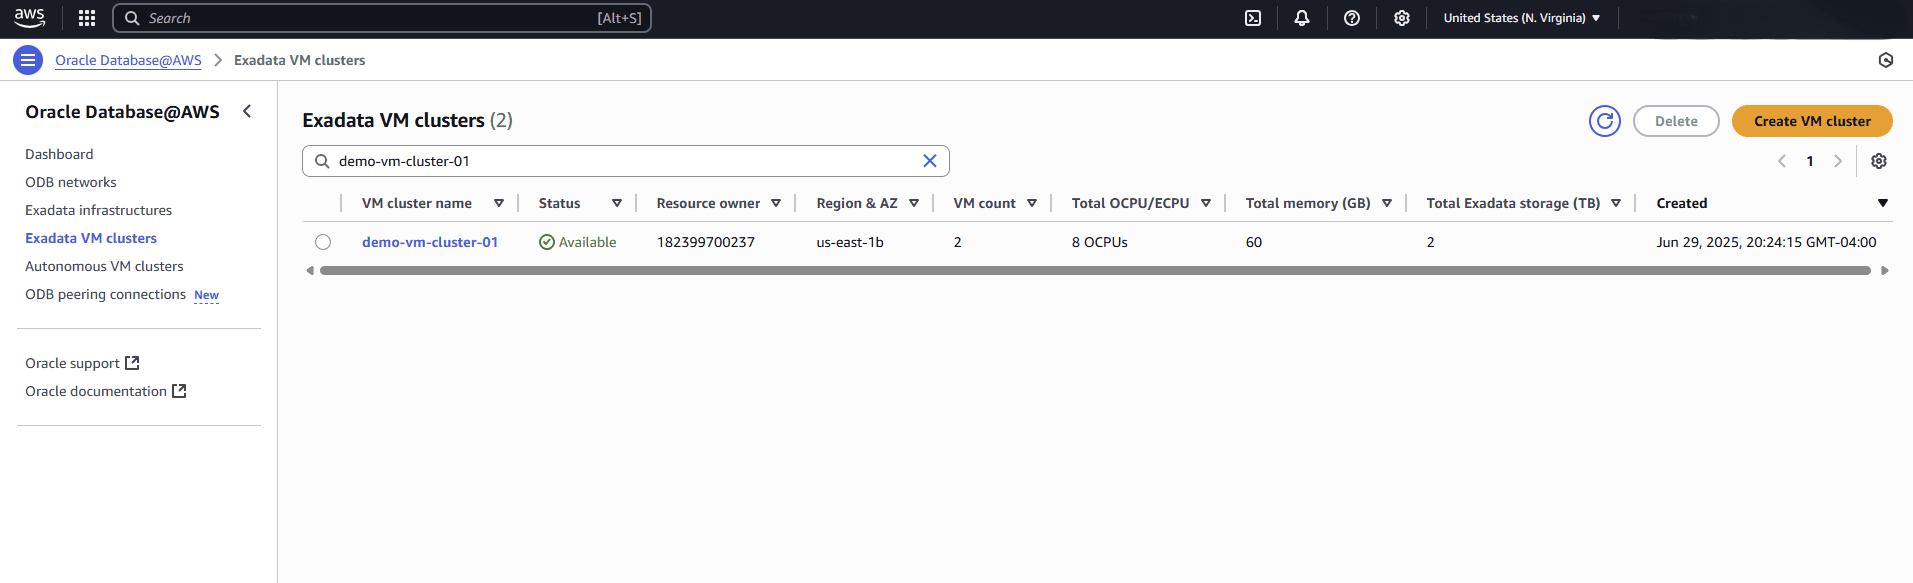Click the us-east-1b cell
1913x583 pixels.
pyautogui.click(x=850, y=242)
